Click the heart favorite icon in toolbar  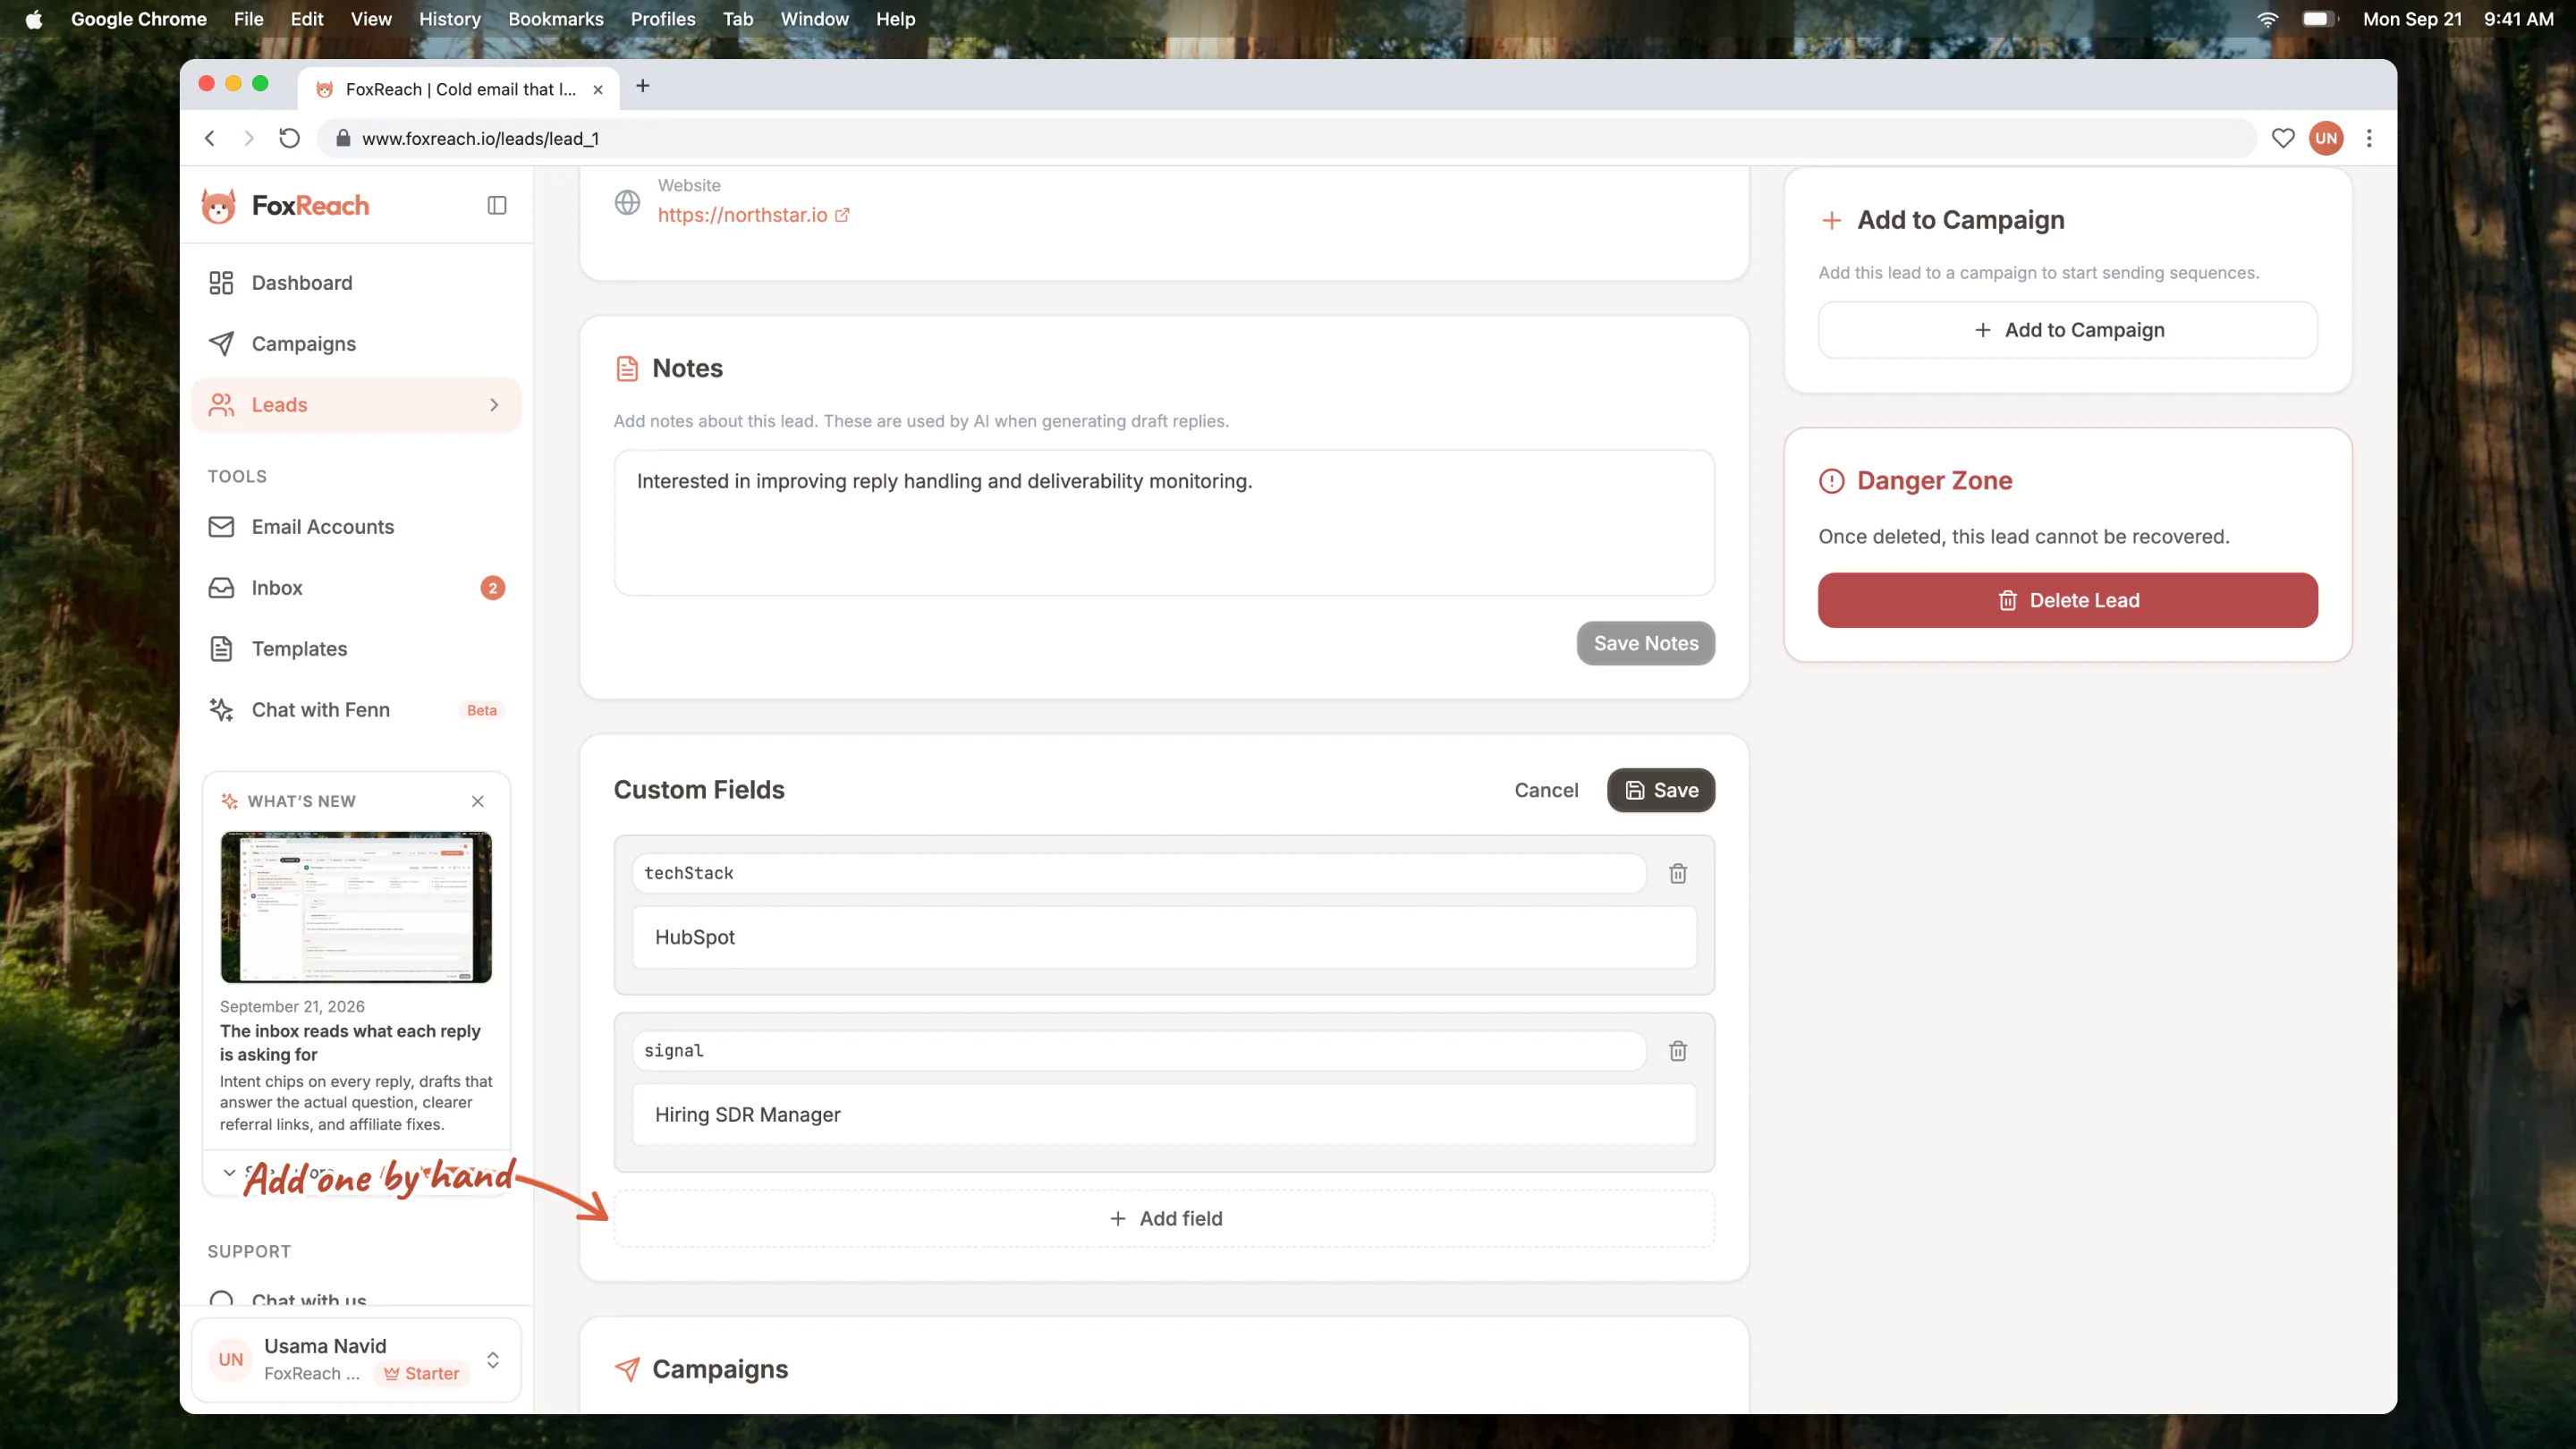coord(2283,139)
